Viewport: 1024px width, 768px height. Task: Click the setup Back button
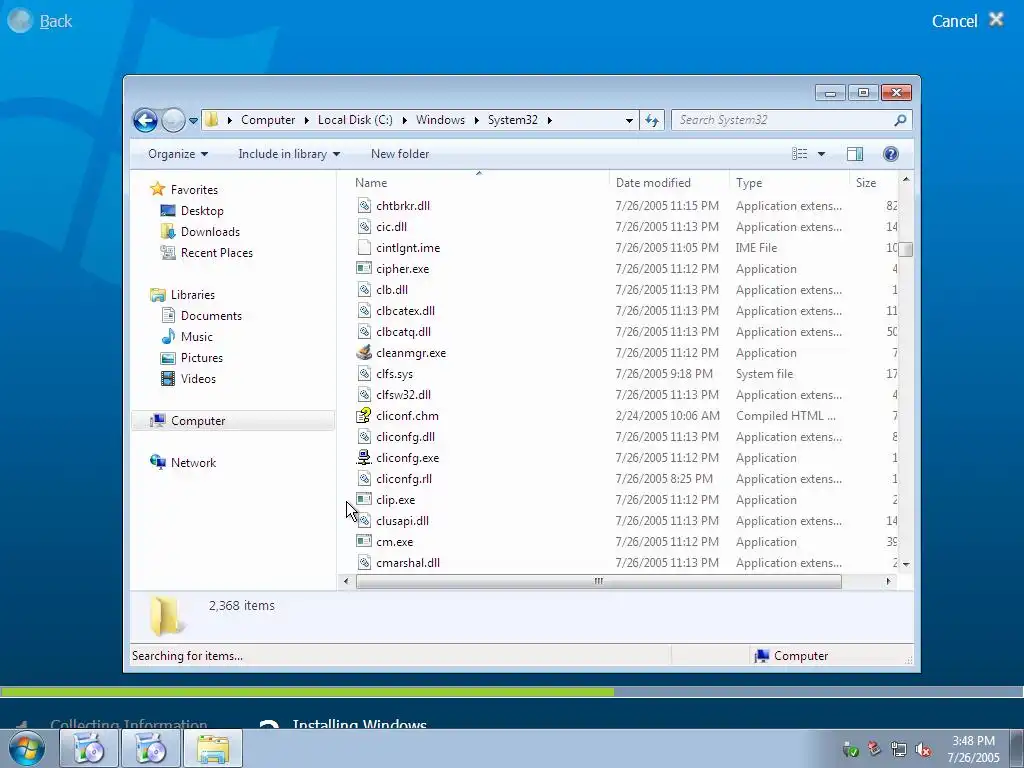click(39, 21)
